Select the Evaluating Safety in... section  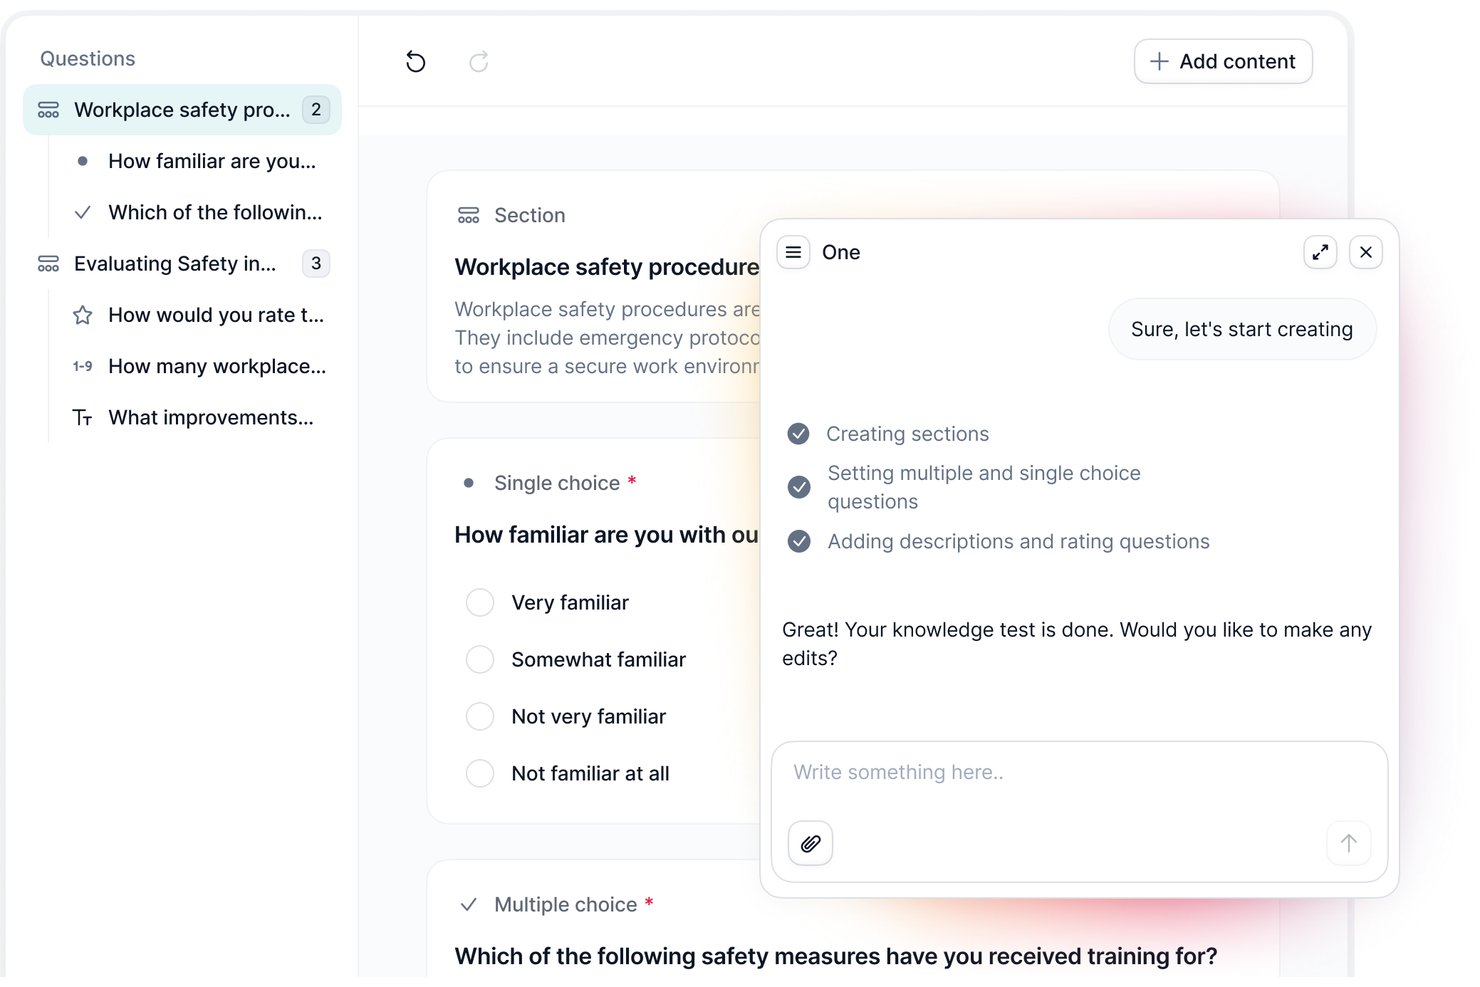pyautogui.click(x=175, y=263)
